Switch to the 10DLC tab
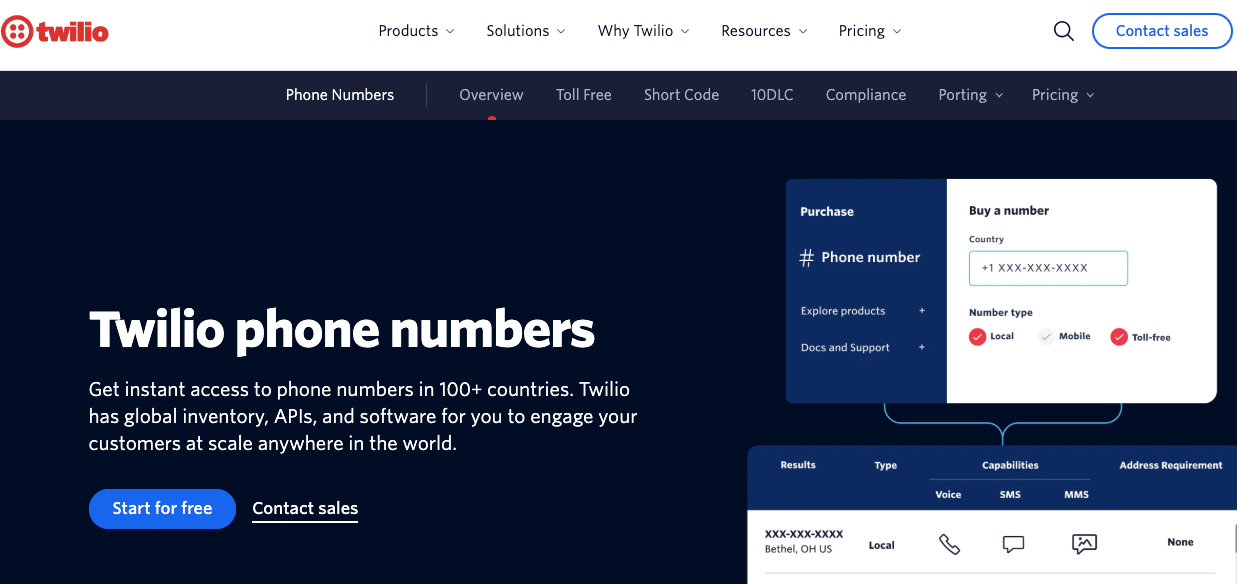 (x=772, y=94)
